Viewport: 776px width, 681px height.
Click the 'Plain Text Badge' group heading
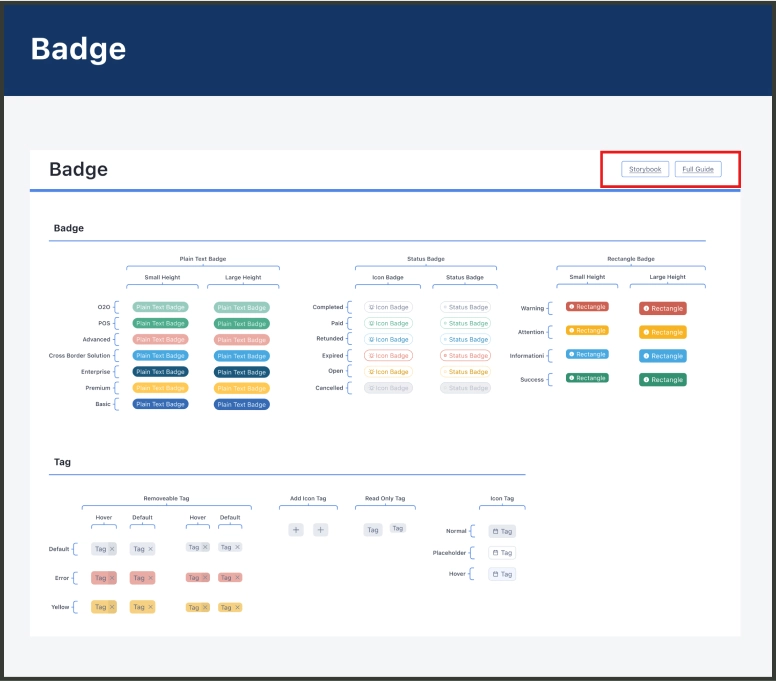[x=203, y=259]
